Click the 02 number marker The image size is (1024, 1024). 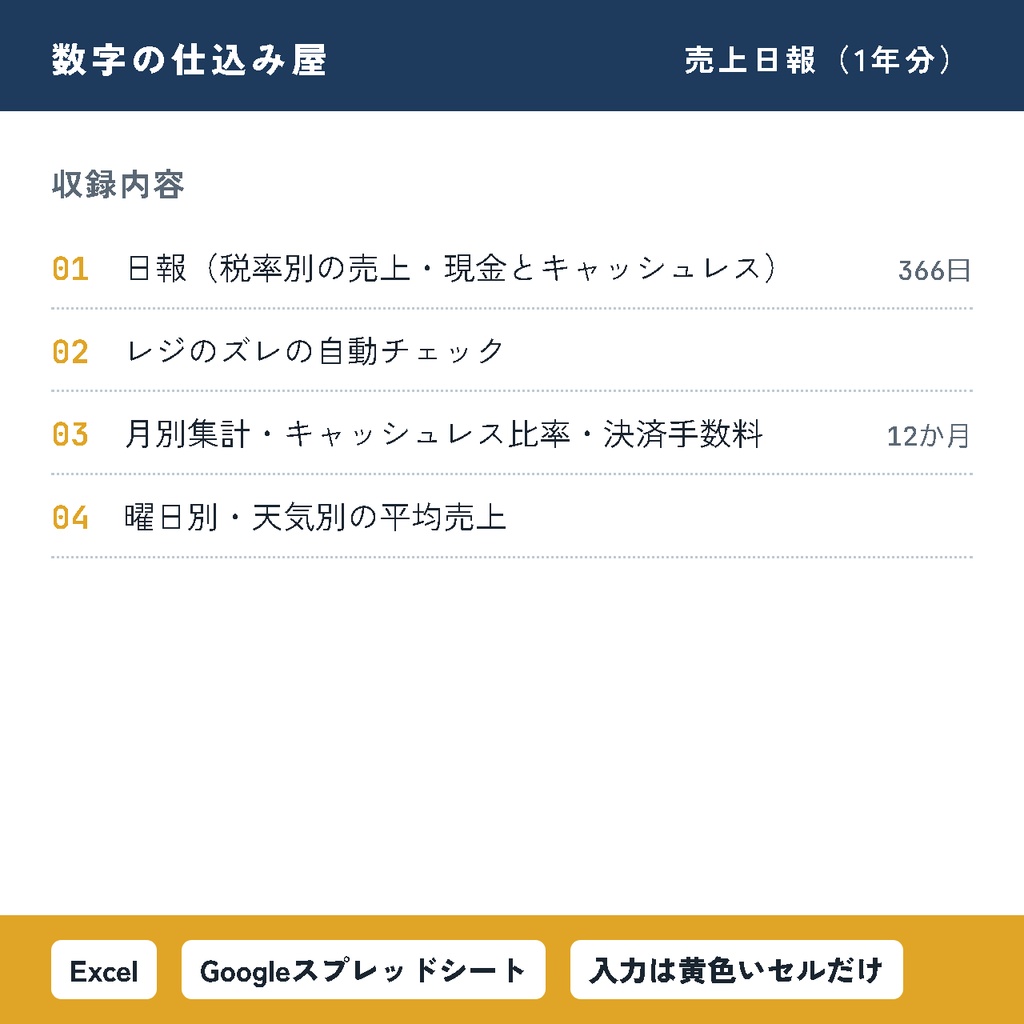point(71,352)
